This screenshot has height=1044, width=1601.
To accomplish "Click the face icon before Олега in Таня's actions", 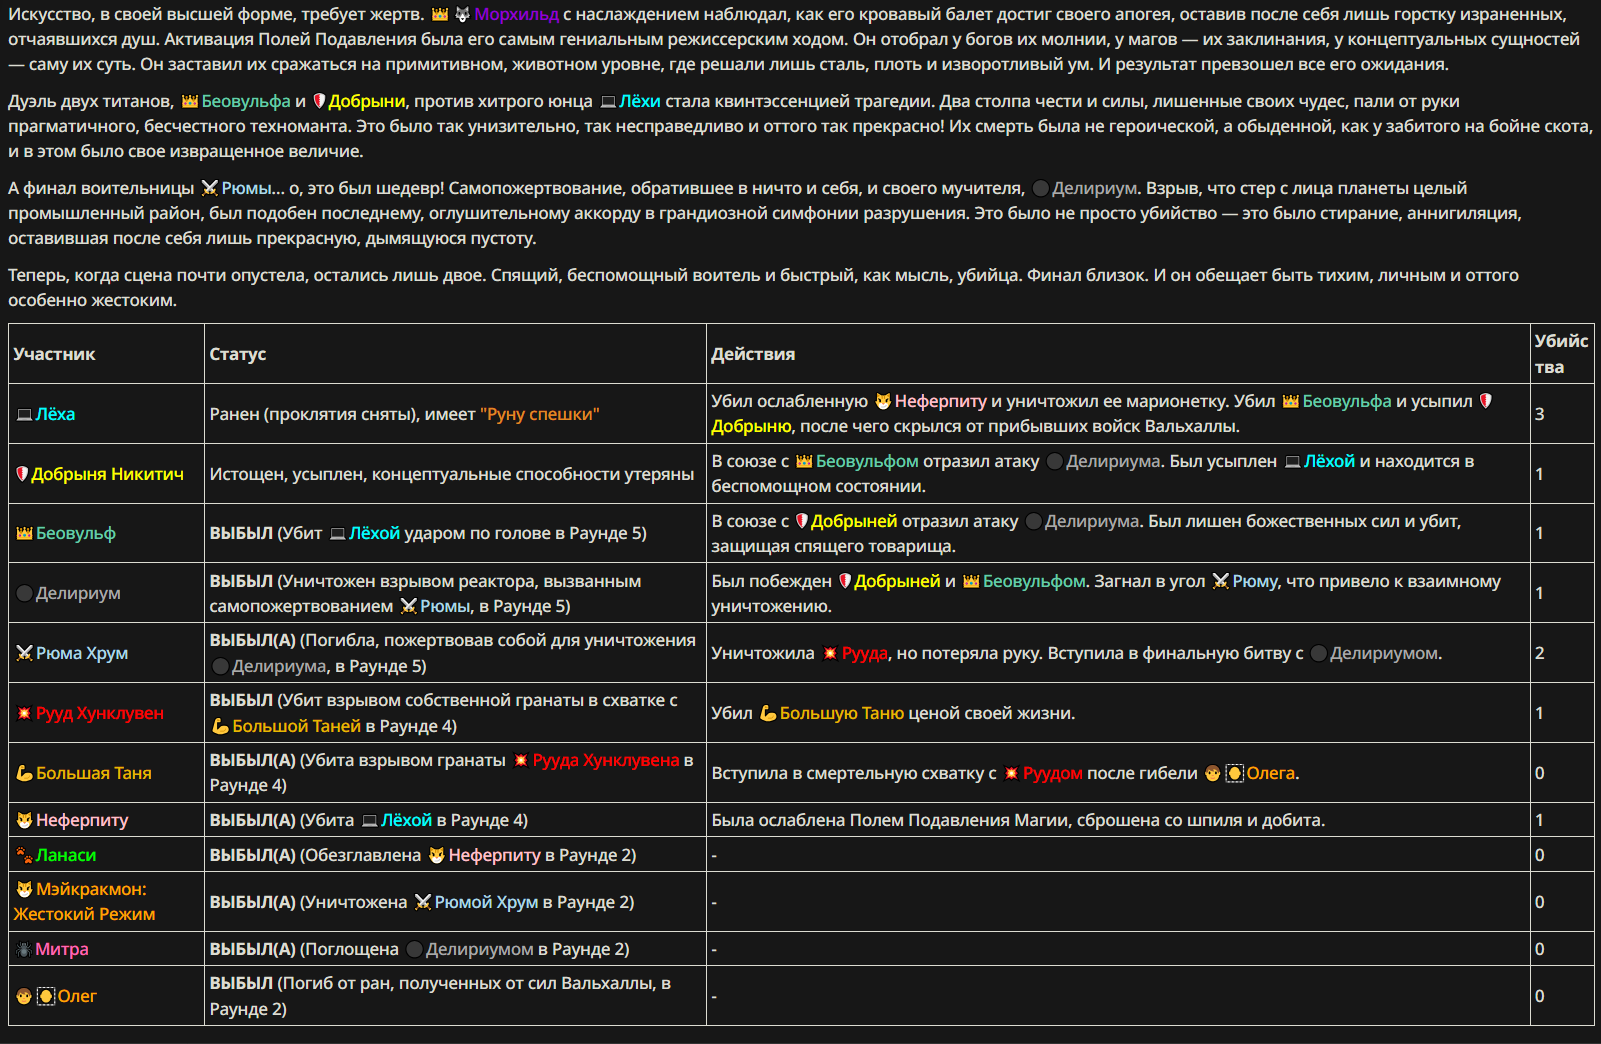I will [1212, 773].
